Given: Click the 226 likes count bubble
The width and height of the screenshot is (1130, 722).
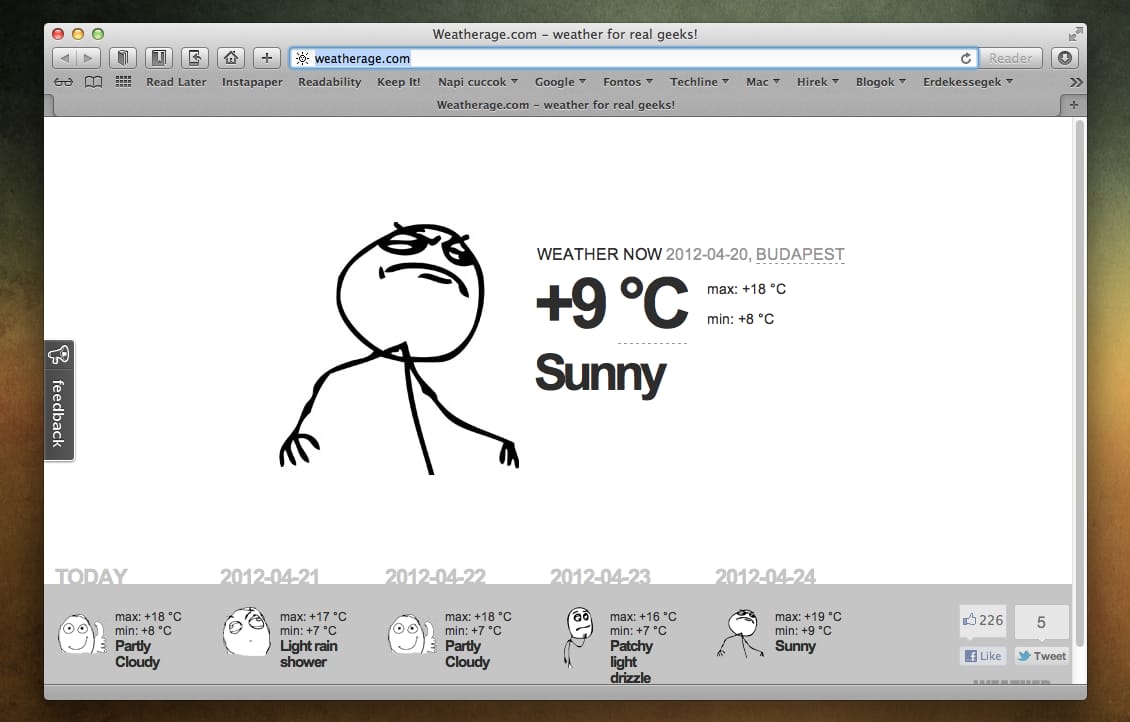Looking at the screenshot, I should (x=983, y=620).
